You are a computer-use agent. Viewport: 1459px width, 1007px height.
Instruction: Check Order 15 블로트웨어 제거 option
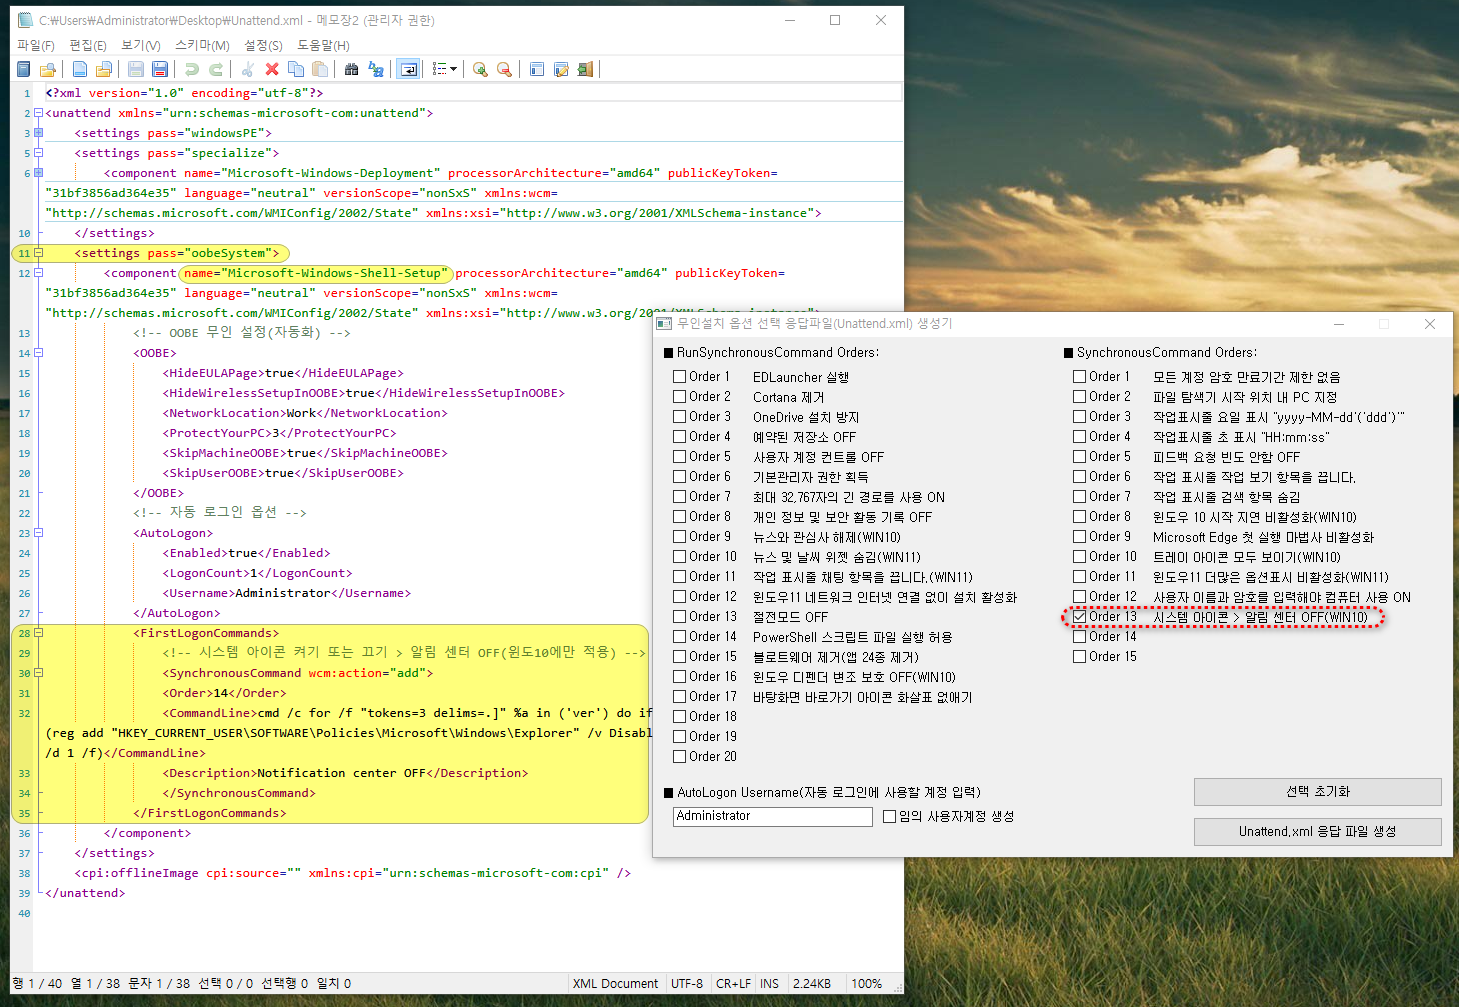coord(679,657)
